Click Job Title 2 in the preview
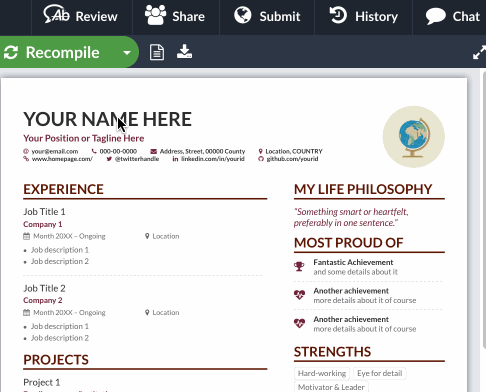Image resolution: width=486 pixels, height=392 pixels. (x=44, y=288)
